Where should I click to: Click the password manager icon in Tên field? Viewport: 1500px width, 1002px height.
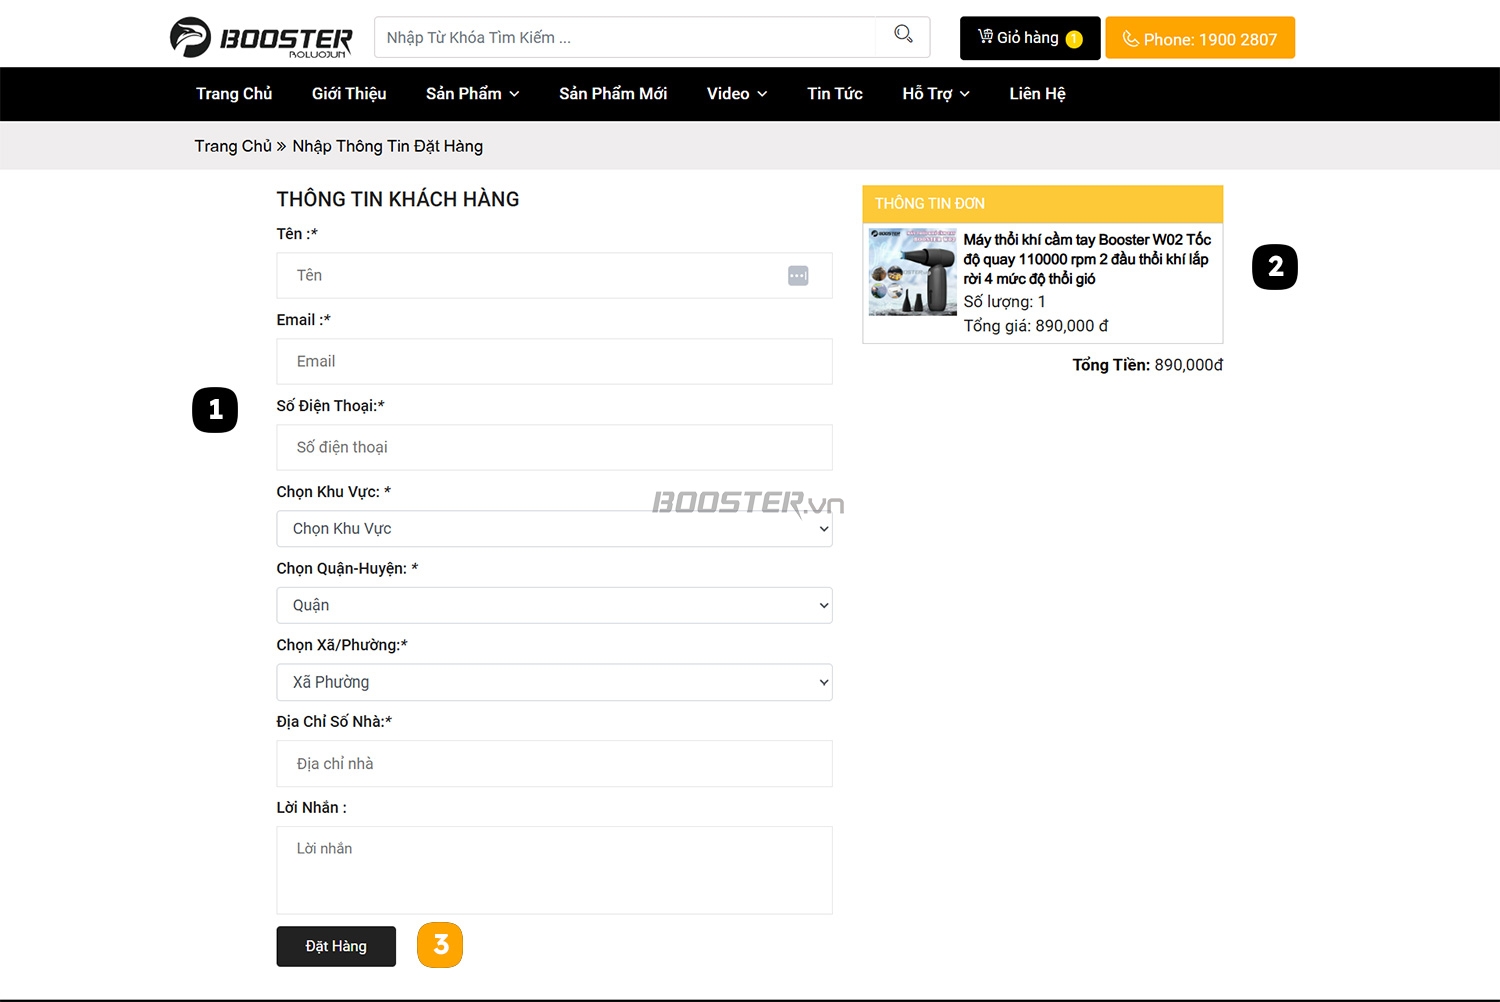pos(798,276)
